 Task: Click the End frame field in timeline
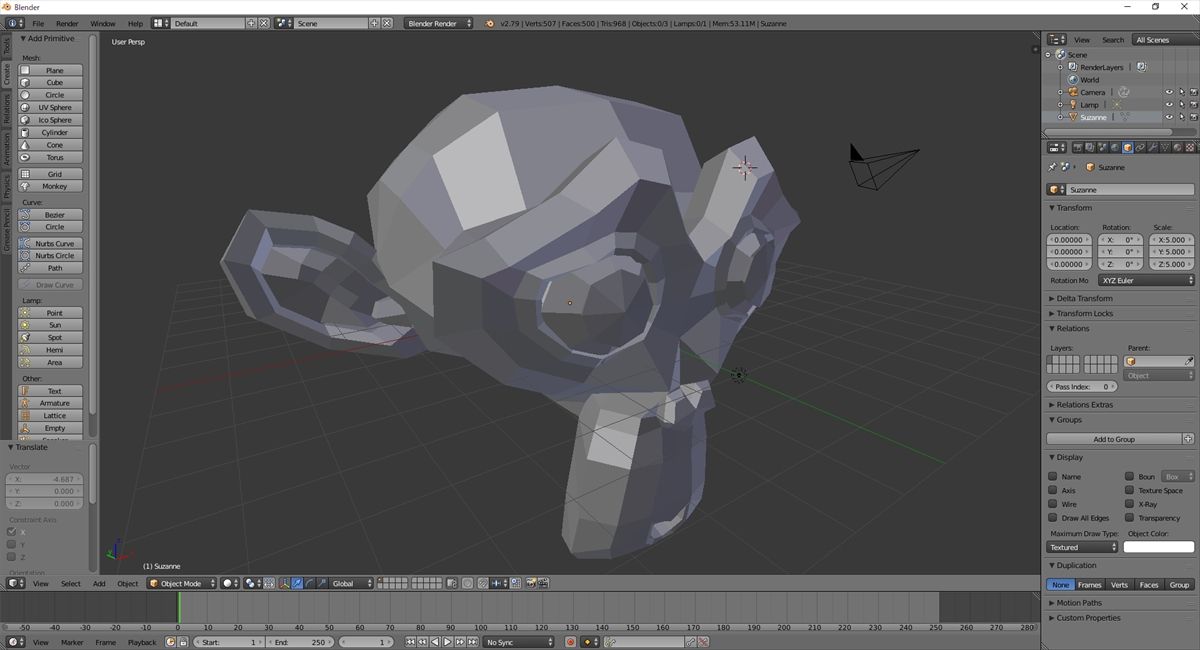(300, 642)
